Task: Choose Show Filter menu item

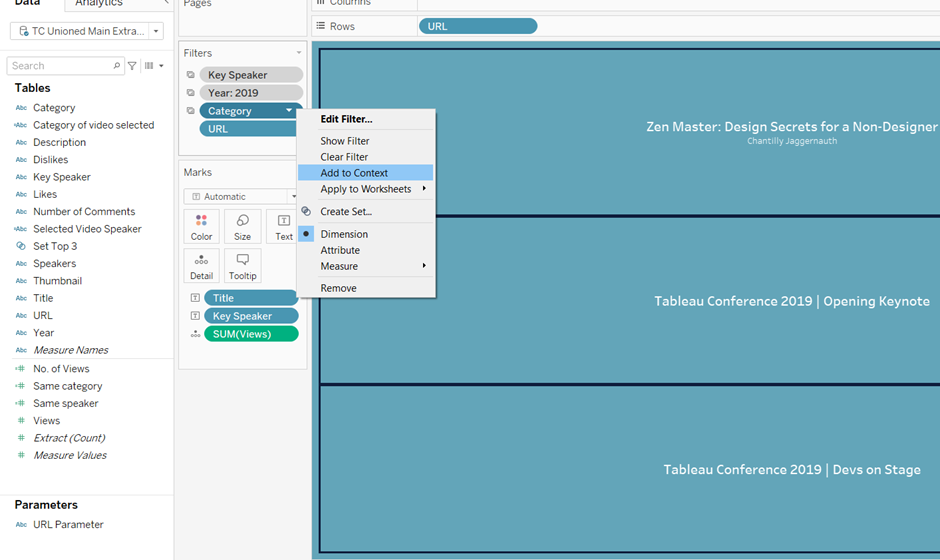Action: point(345,141)
